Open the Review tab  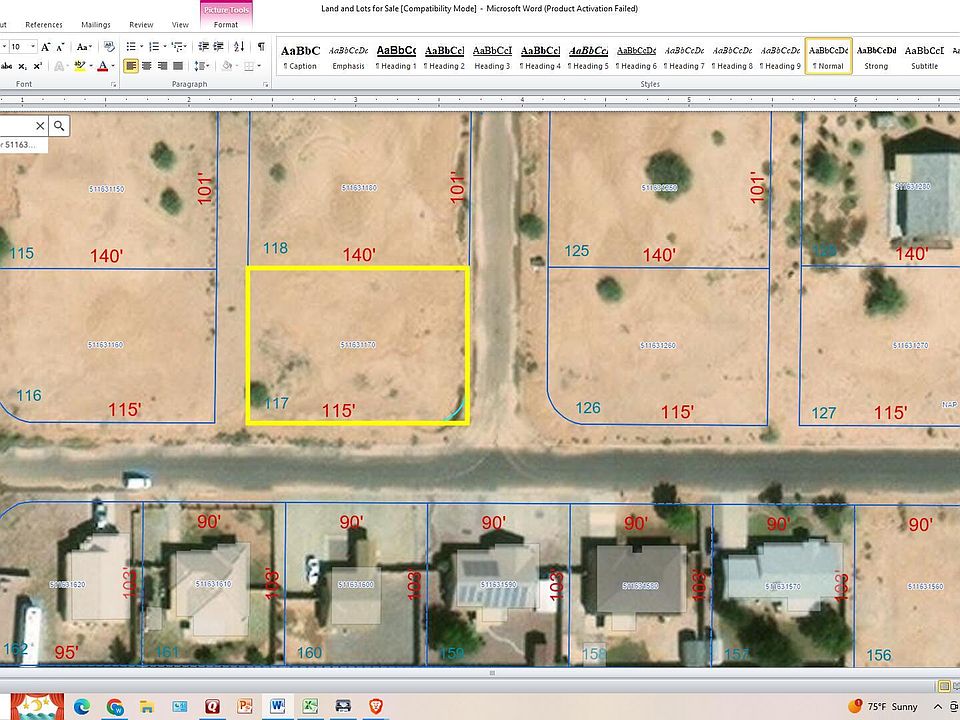[141, 24]
